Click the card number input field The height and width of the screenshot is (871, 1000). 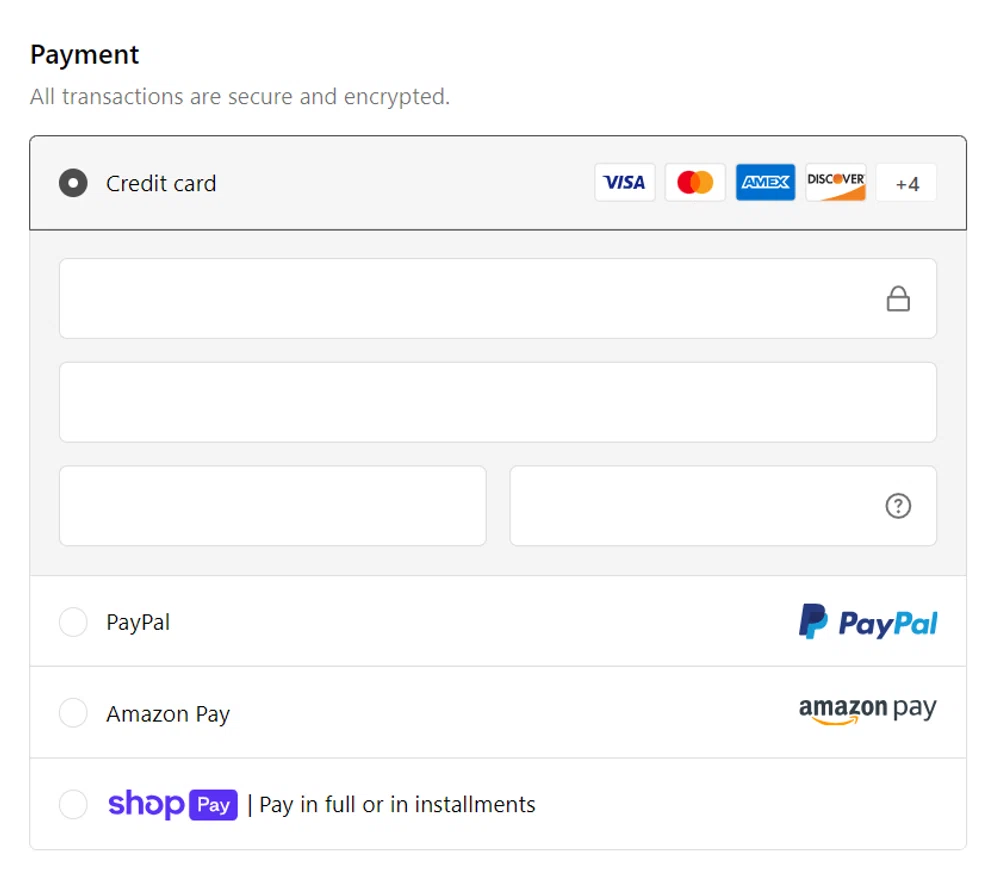(450, 297)
